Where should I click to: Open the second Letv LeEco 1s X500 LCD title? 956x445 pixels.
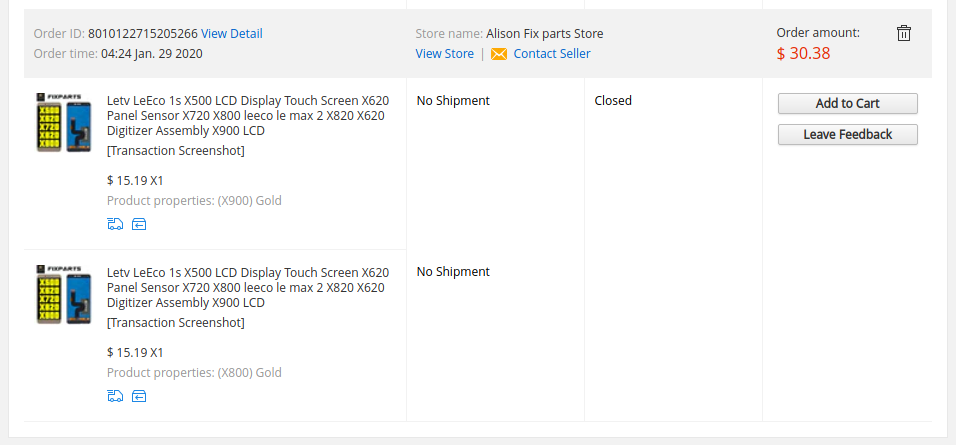click(248, 288)
